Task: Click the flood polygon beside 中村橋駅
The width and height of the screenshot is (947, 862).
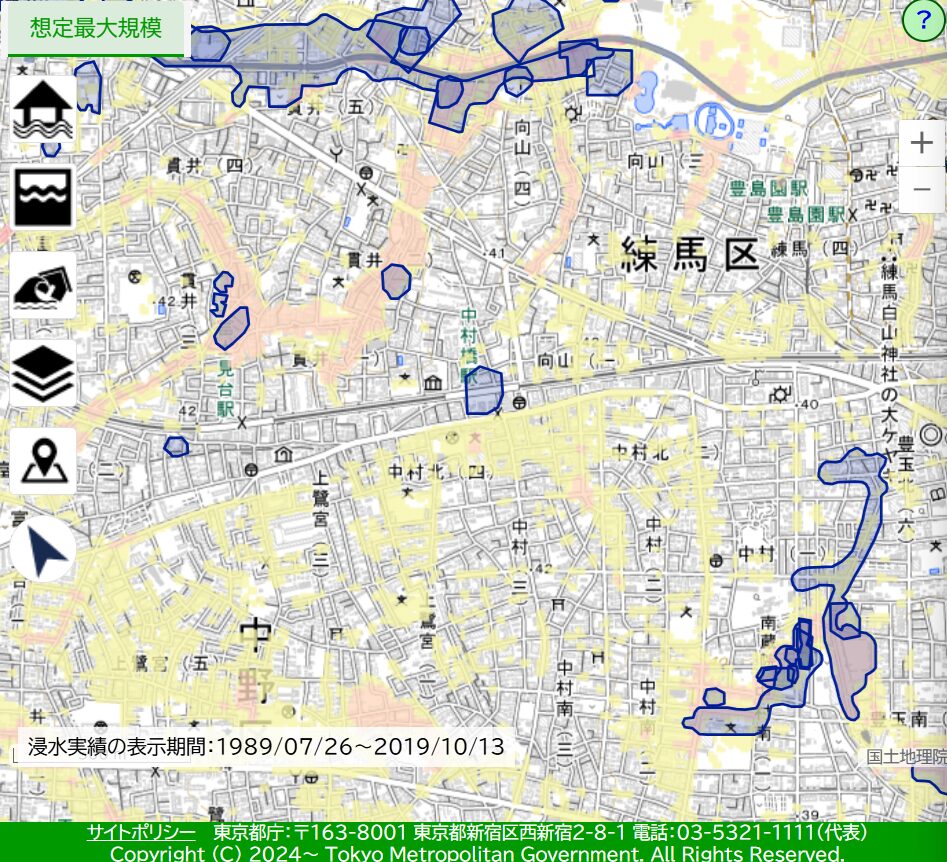Action: pos(485,391)
